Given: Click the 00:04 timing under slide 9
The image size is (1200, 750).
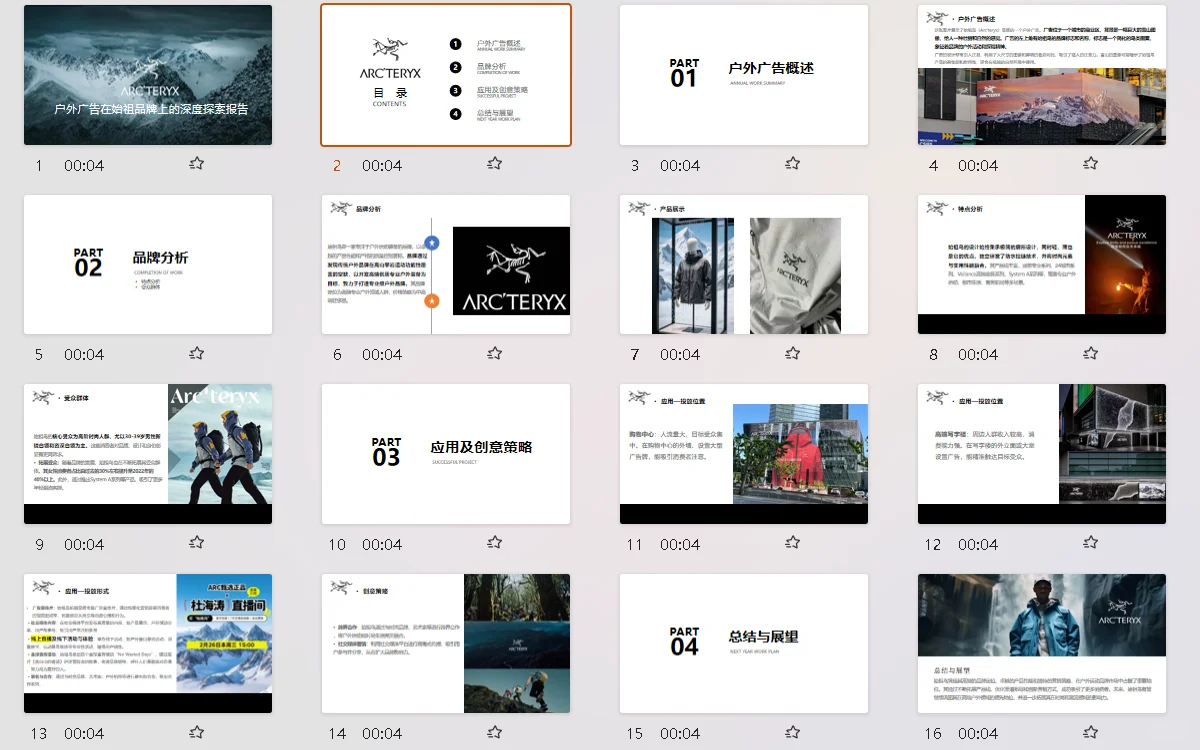Looking at the screenshot, I should pyautogui.click(x=84, y=545).
